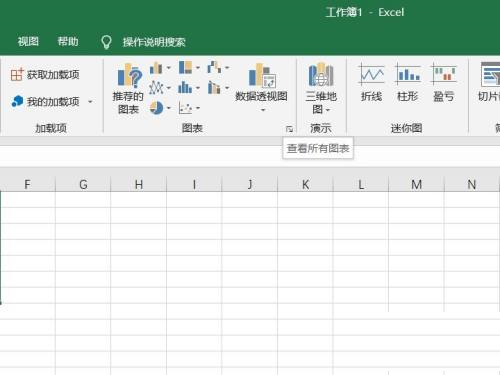The height and width of the screenshot is (375, 500).
Task: Insert pie chart icon
Action: click(x=156, y=108)
